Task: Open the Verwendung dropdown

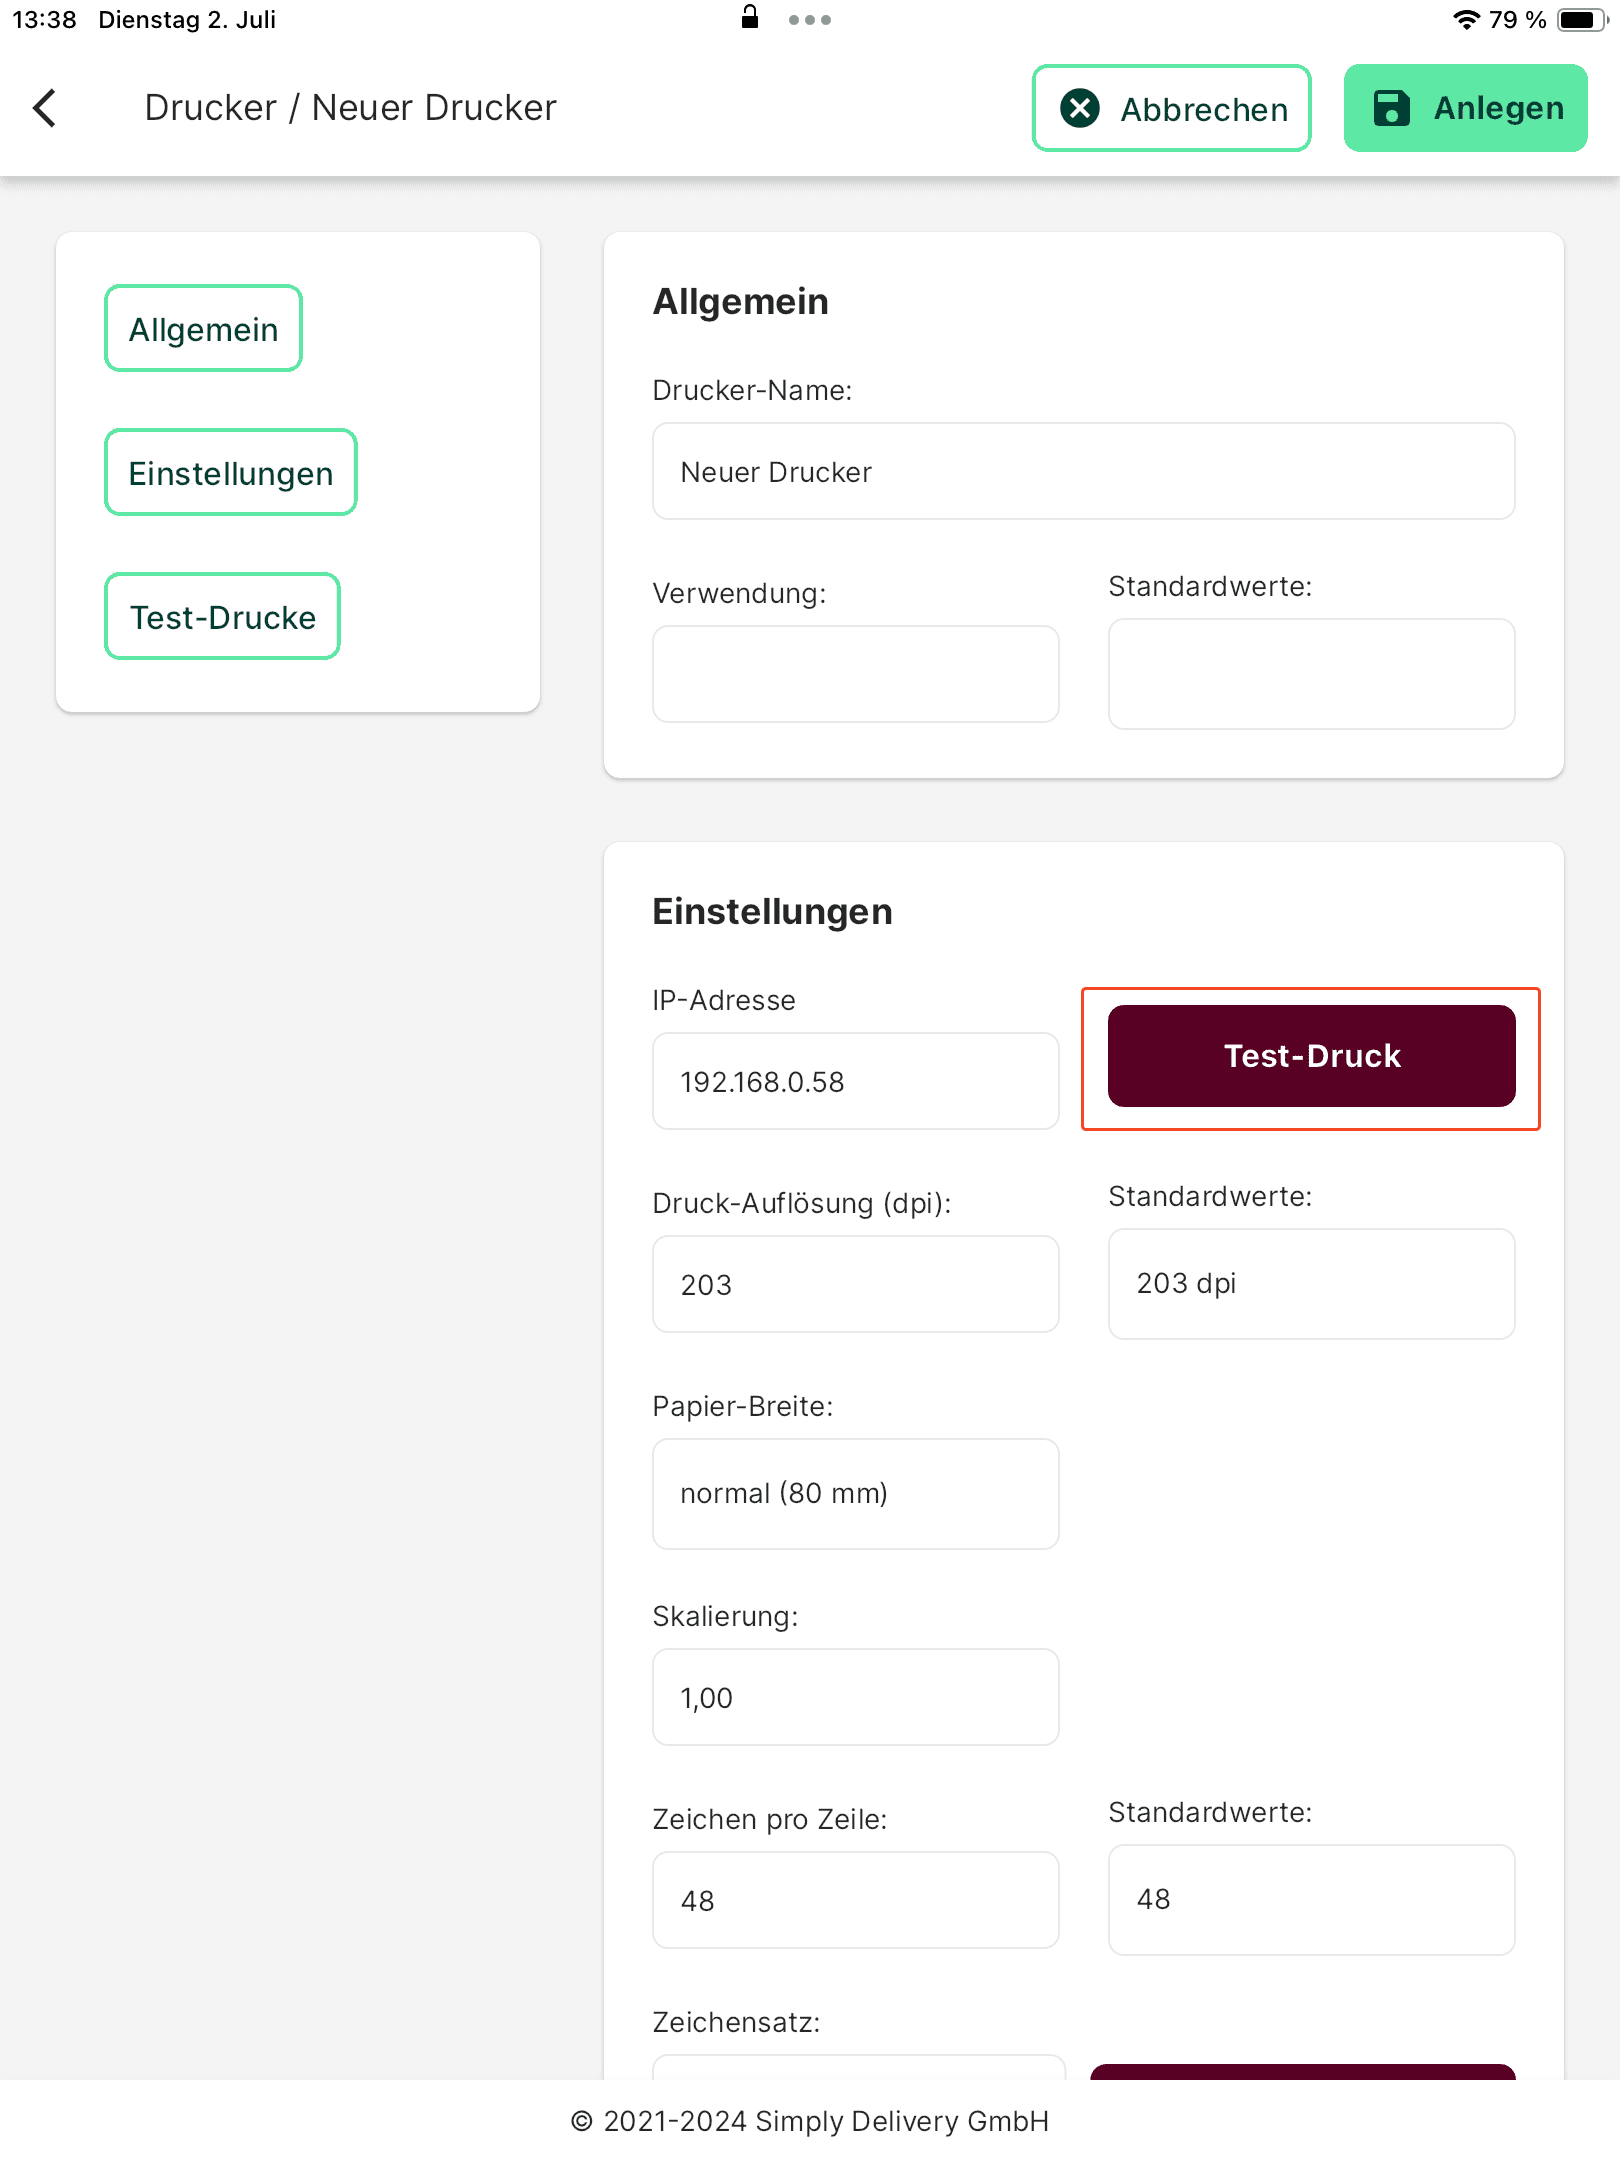Action: point(856,674)
